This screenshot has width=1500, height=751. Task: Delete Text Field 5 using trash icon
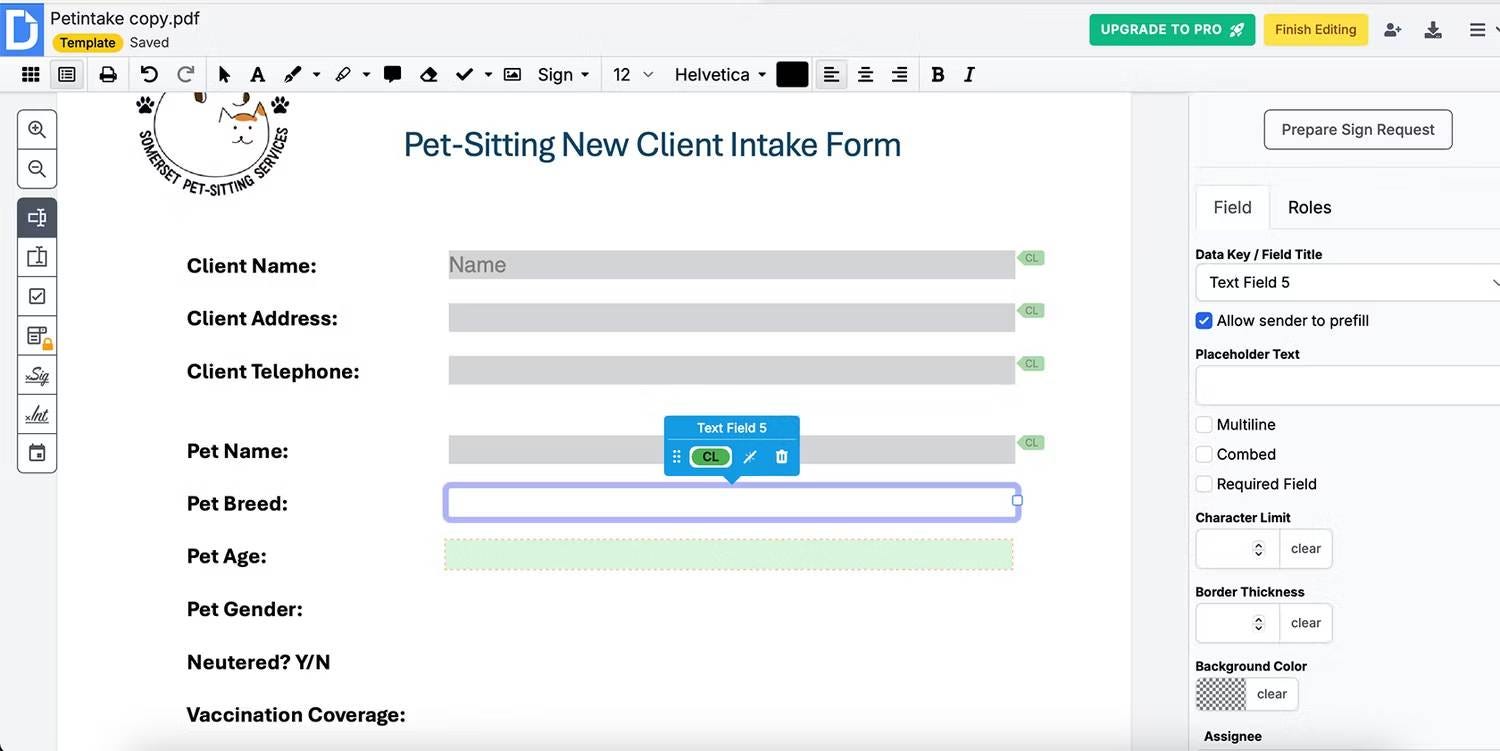(x=782, y=457)
